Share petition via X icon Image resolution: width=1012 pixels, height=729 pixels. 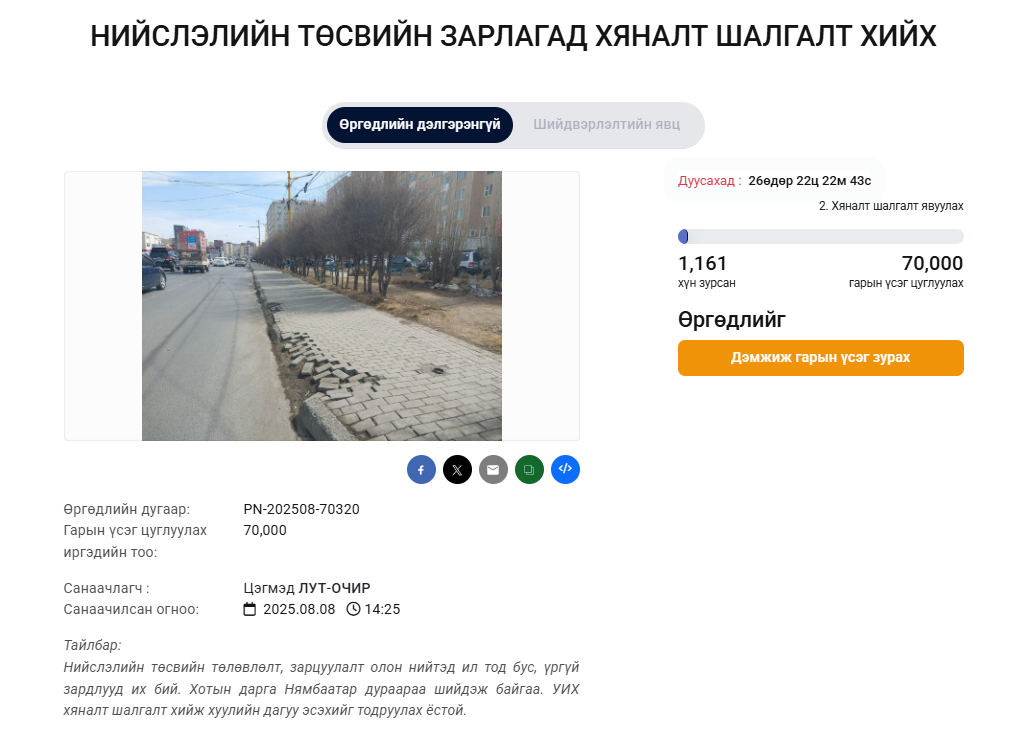point(457,470)
